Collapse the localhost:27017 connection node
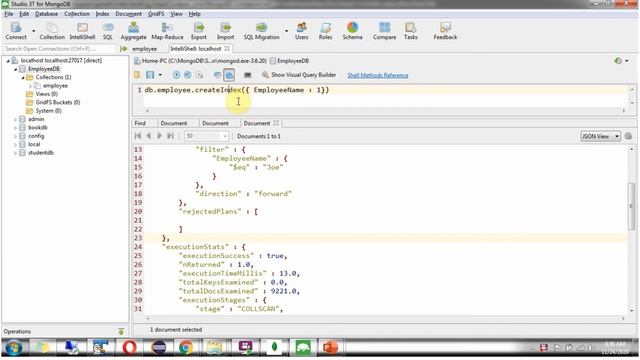 coord(8,60)
